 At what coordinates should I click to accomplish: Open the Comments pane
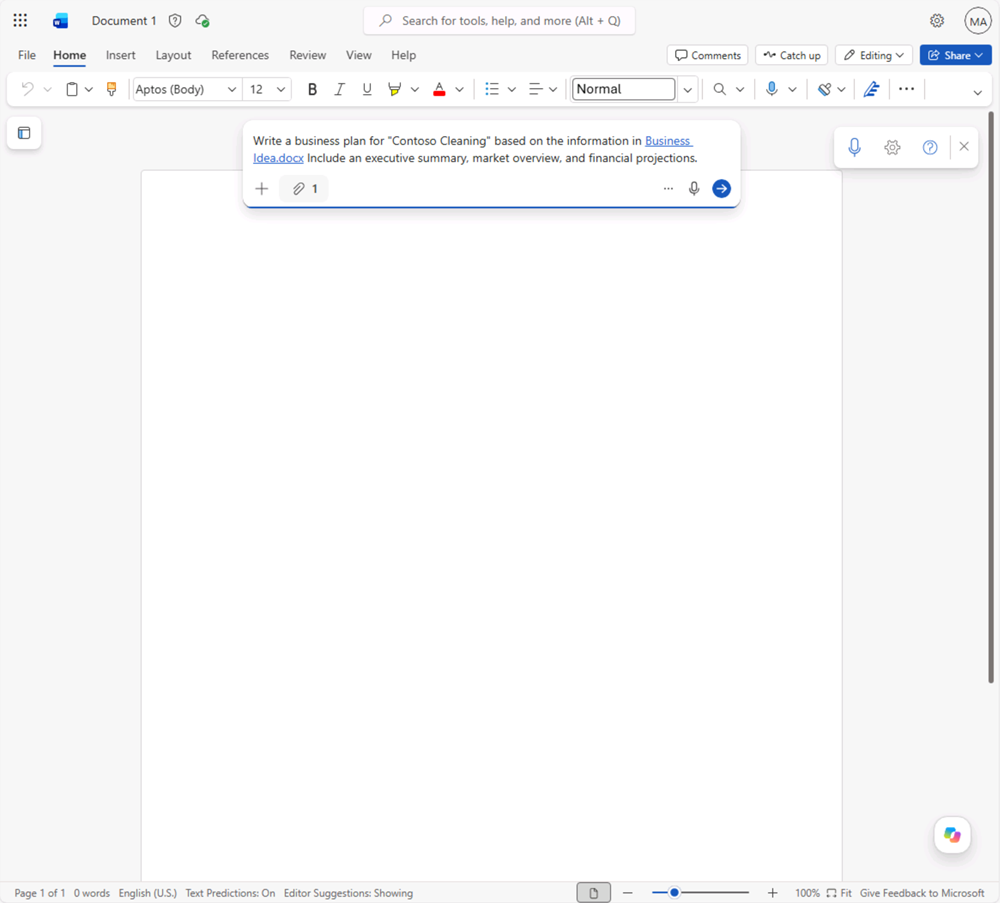[708, 55]
